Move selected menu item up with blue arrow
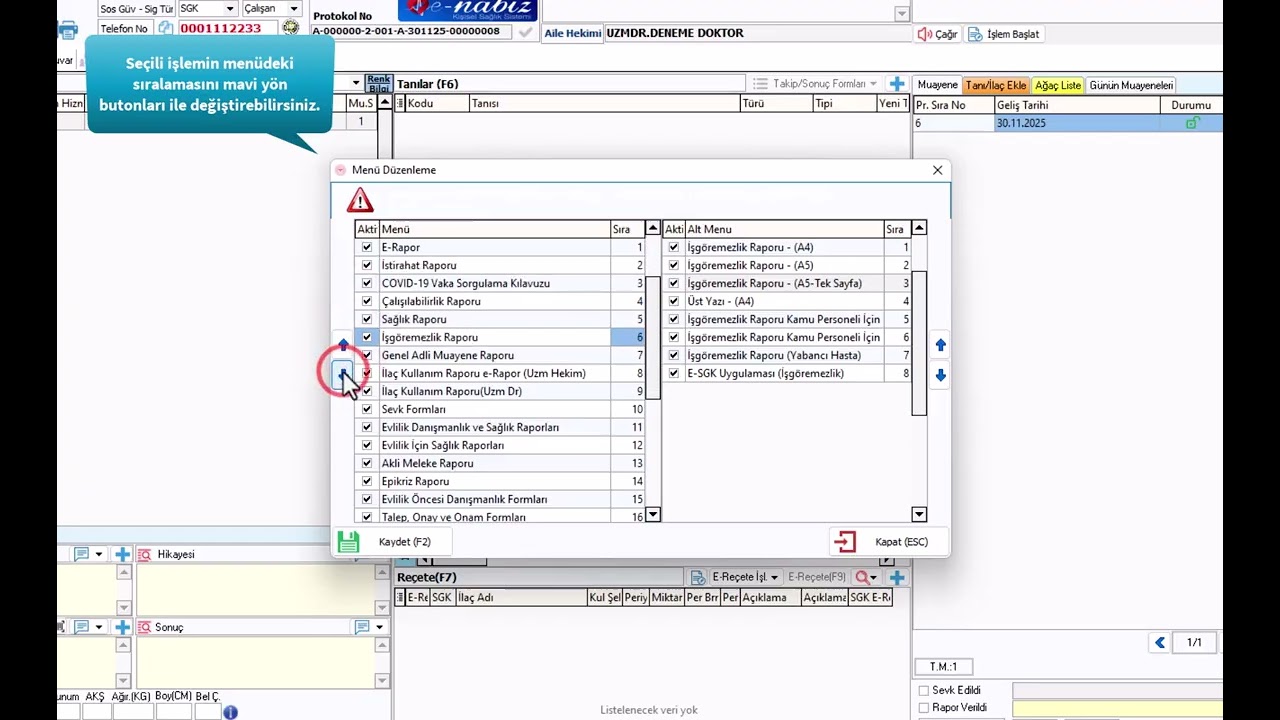The image size is (1280, 720). point(343,345)
